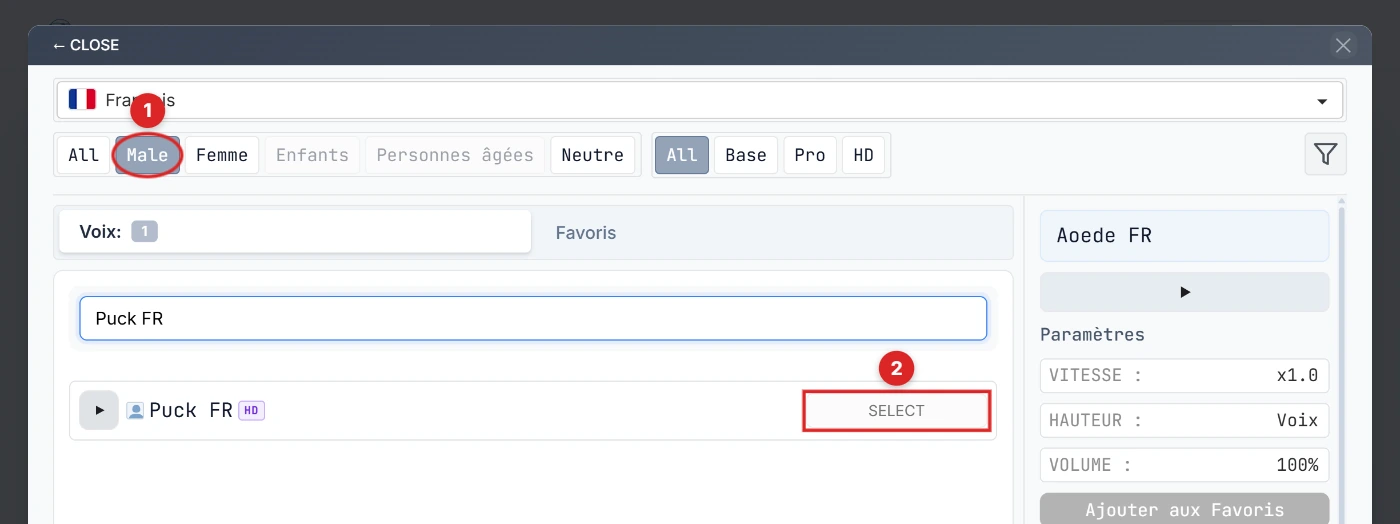
Task: Click the HD badge beside Puck FR
Action: coord(252,410)
